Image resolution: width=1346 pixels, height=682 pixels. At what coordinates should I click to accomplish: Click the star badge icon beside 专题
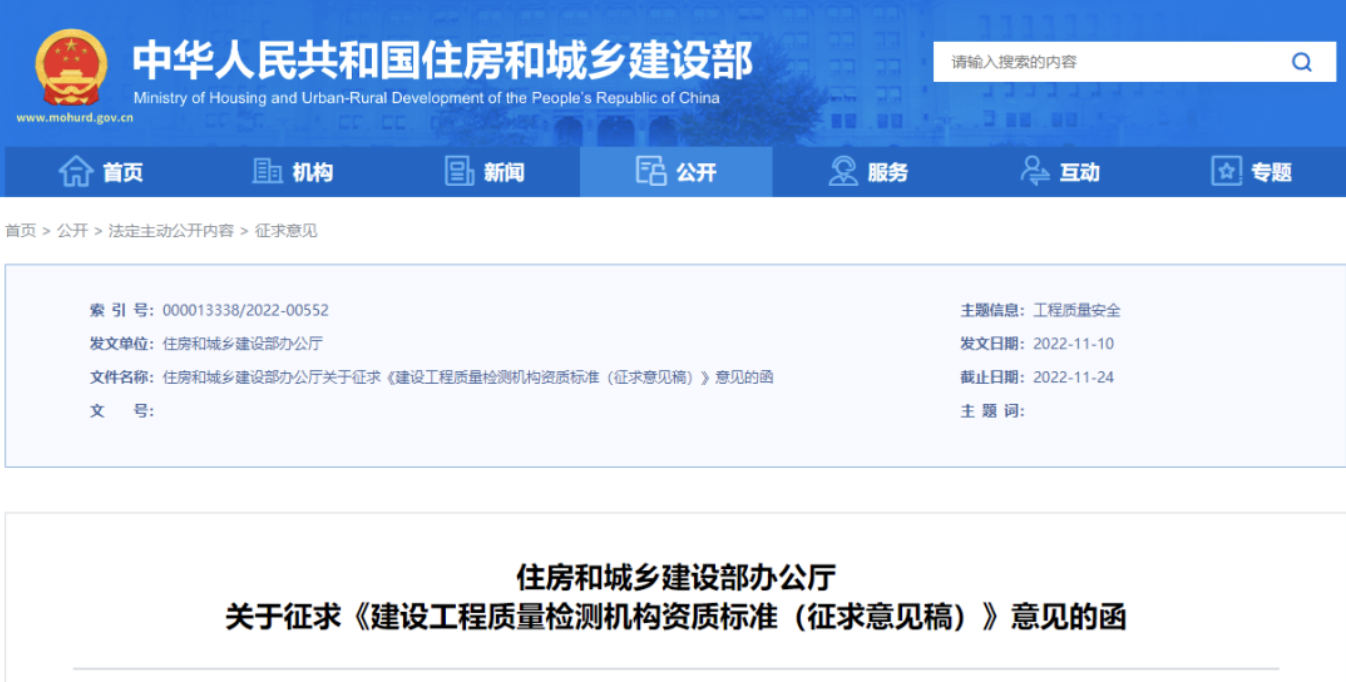(1226, 171)
